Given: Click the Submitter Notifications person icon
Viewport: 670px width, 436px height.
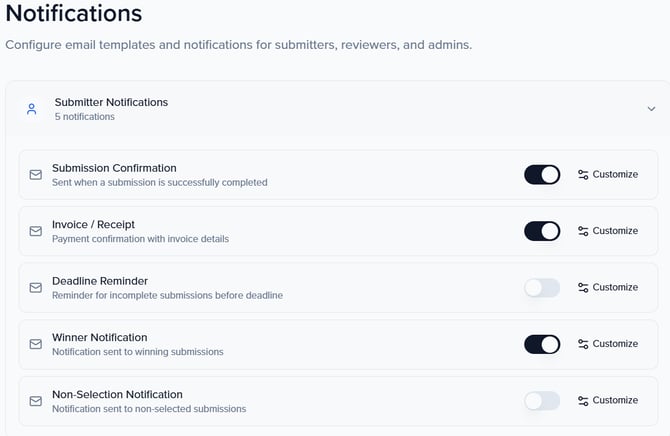Looking at the screenshot, I should pos(31,109).
